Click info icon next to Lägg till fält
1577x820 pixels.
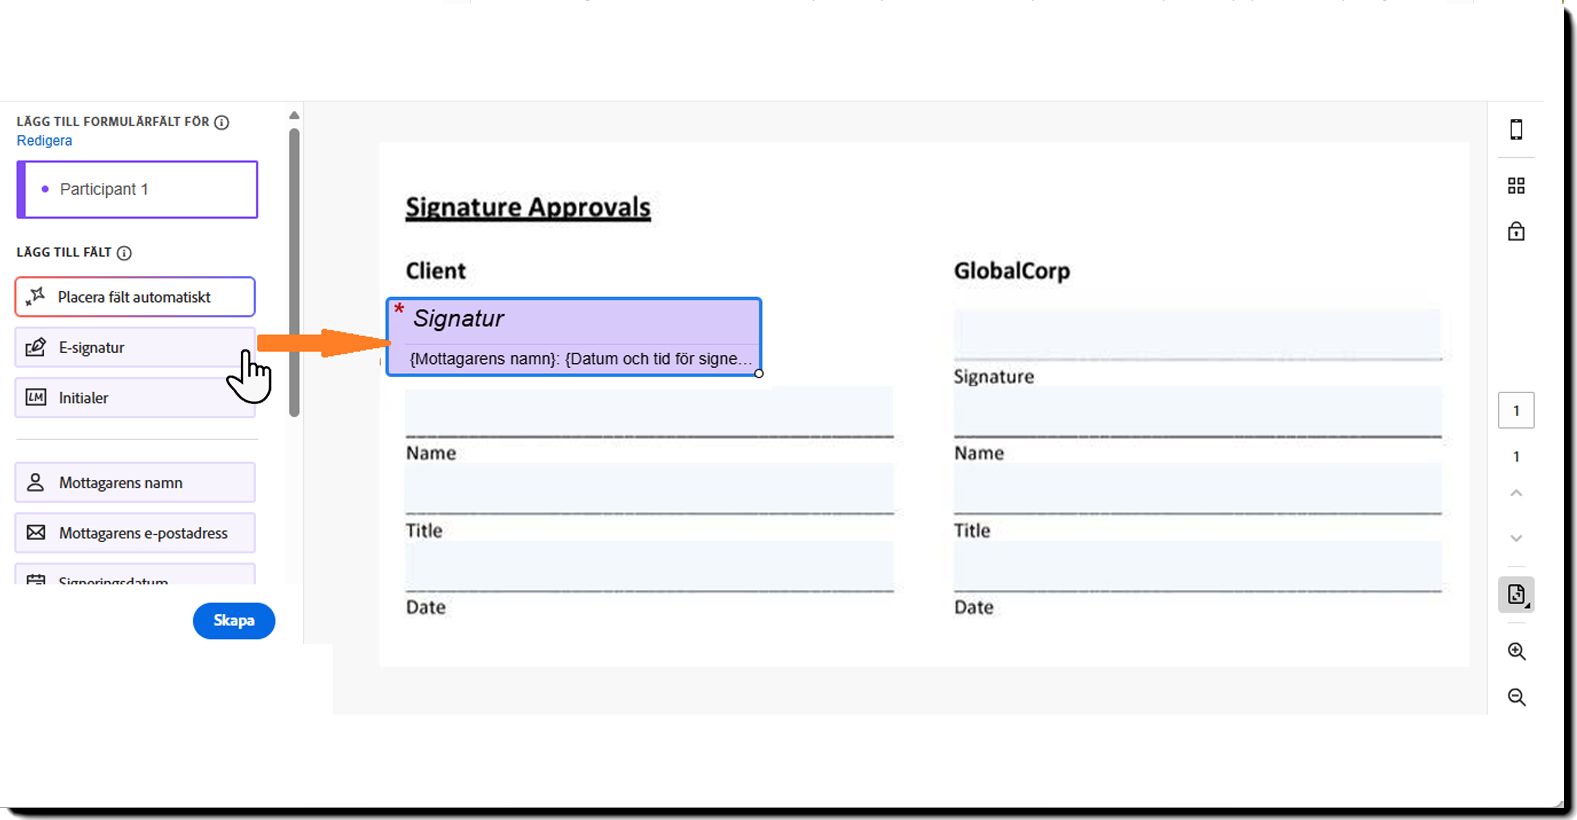click(124, 253)
